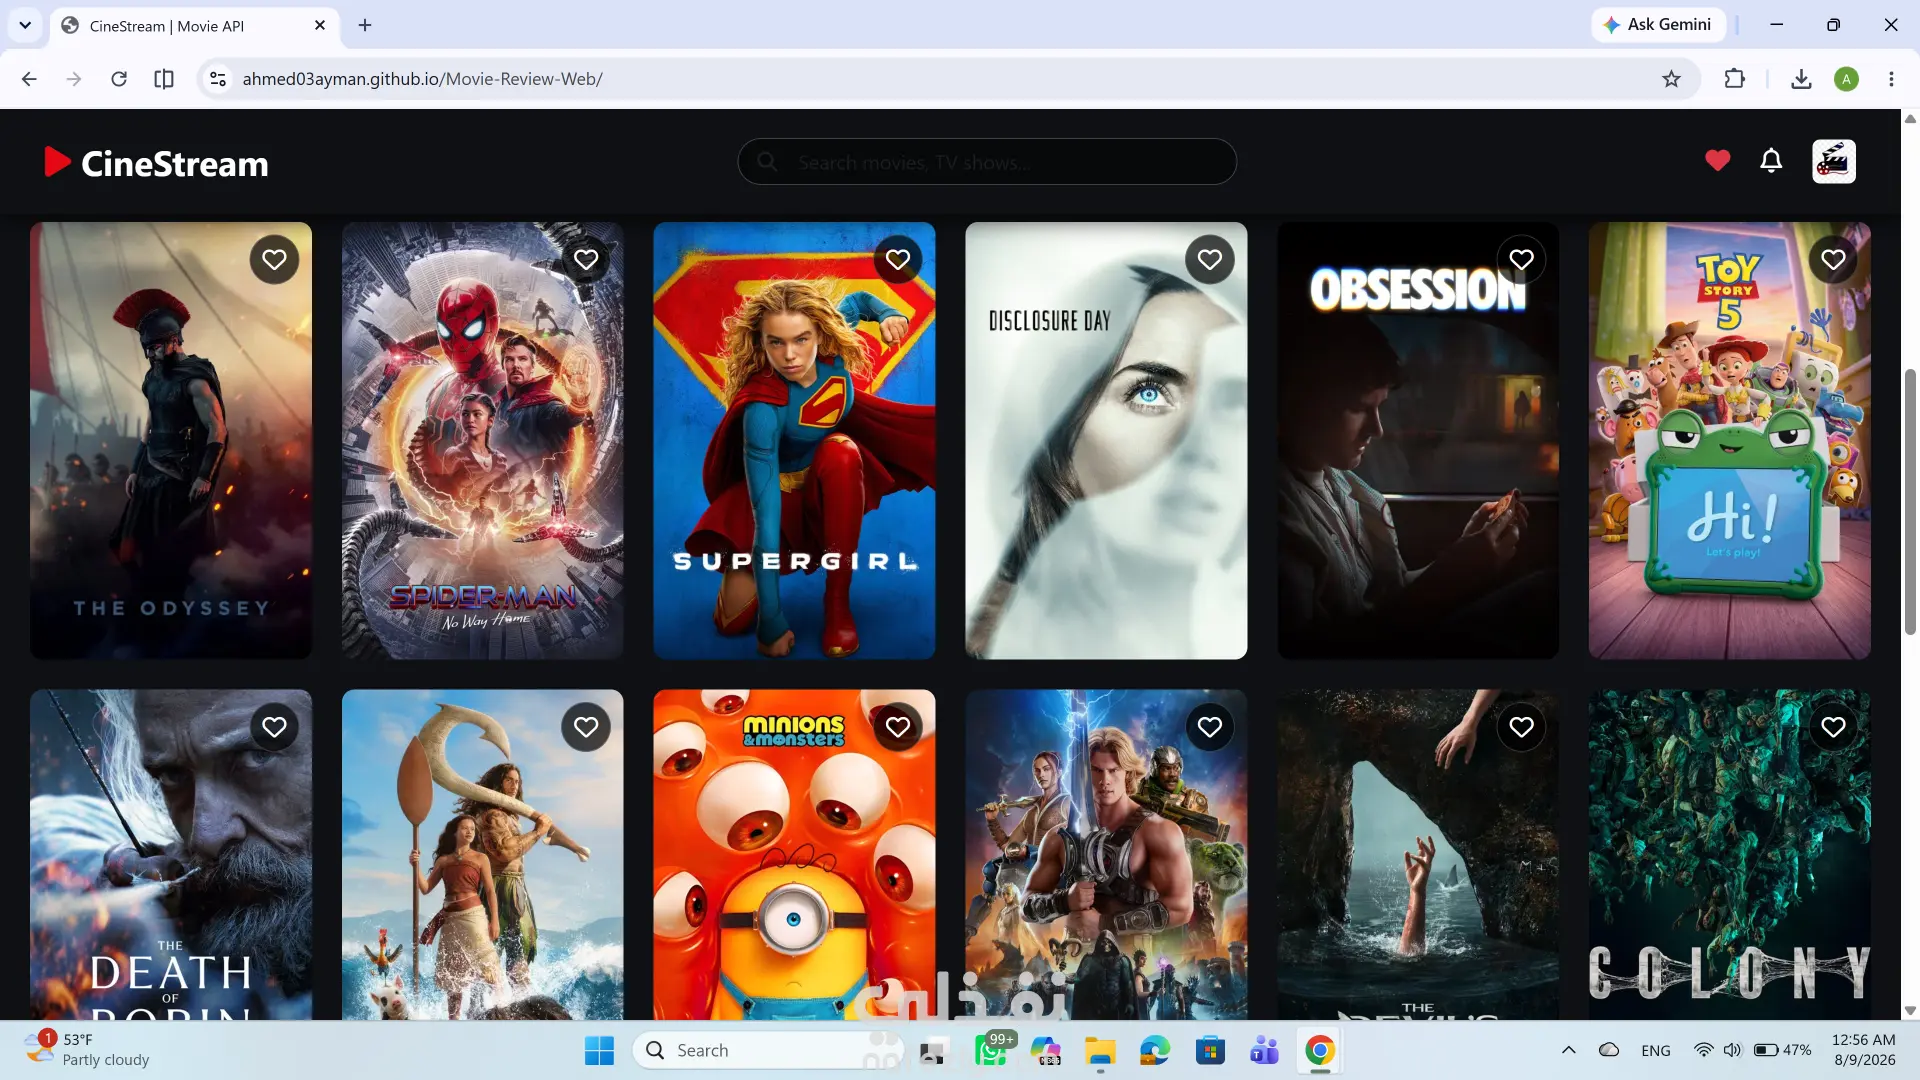Toggle the heart on Spider-Man No Way Home
1920x1080 pixels.
point(586,260)
